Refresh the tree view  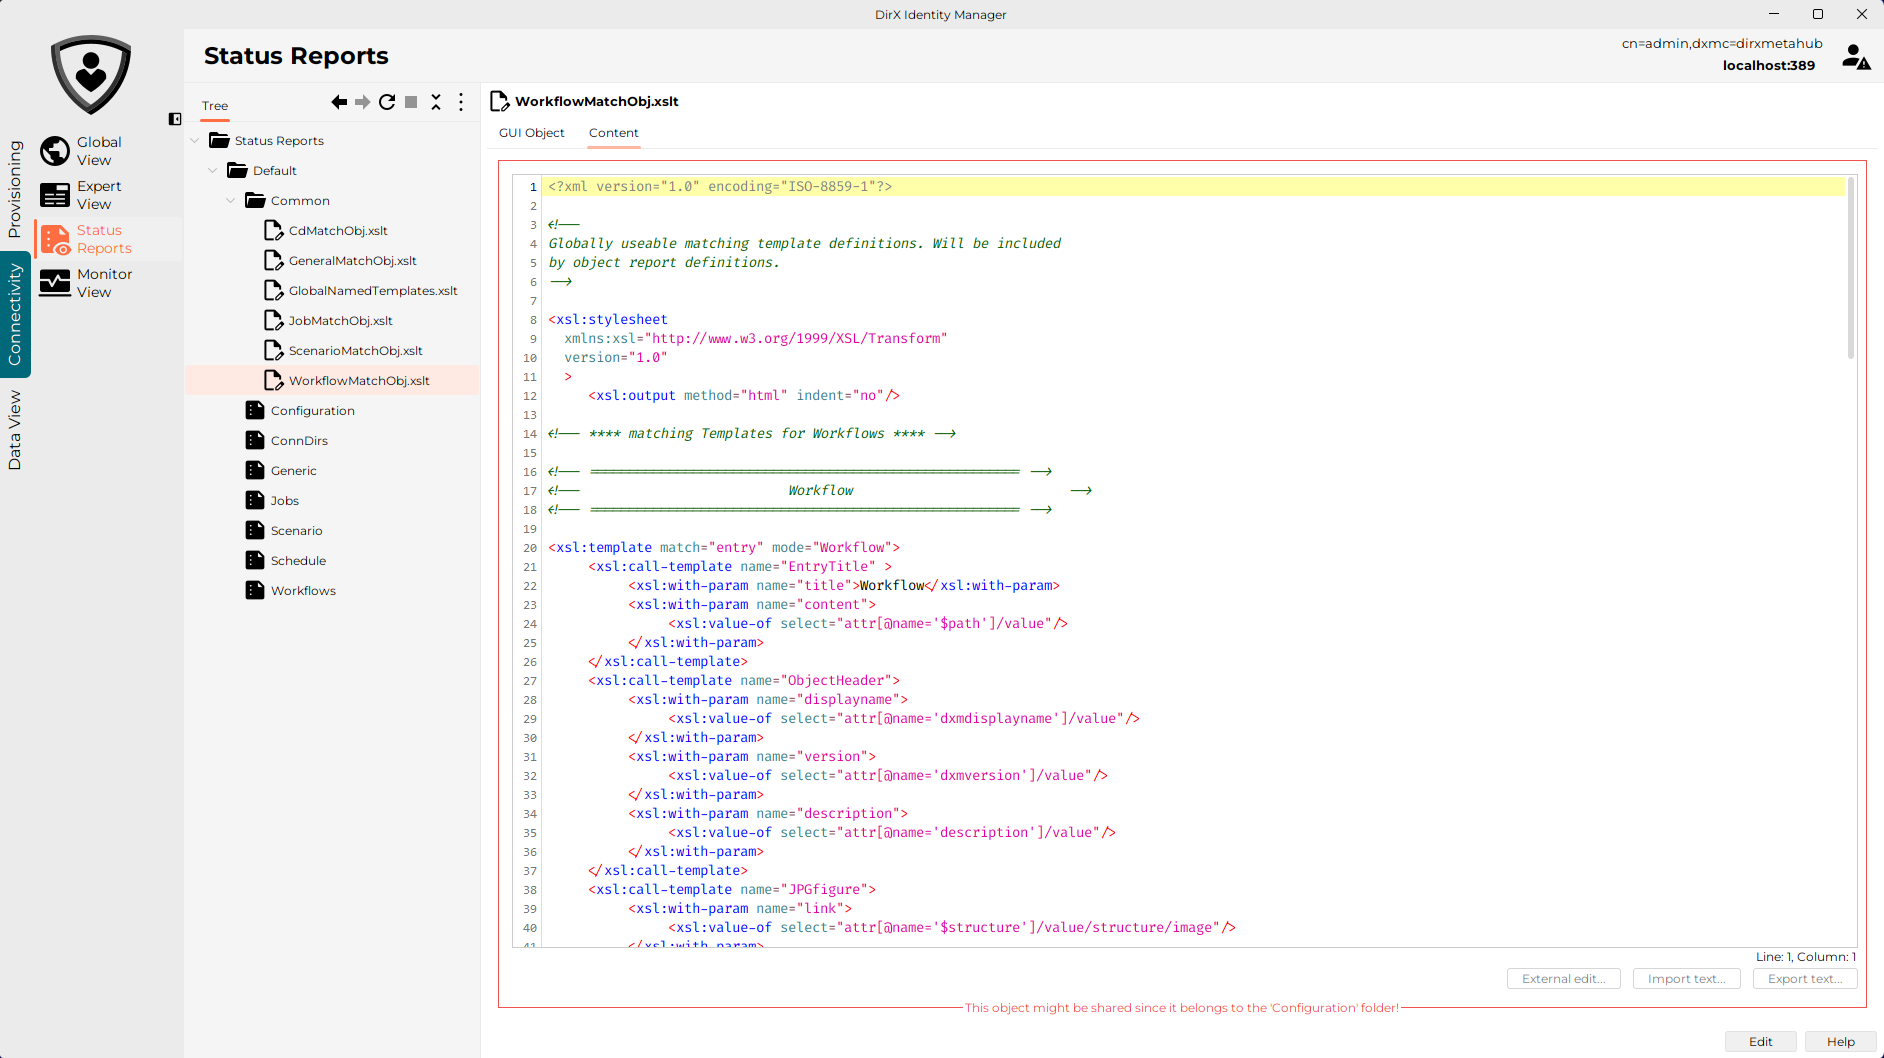click(387, 102)
